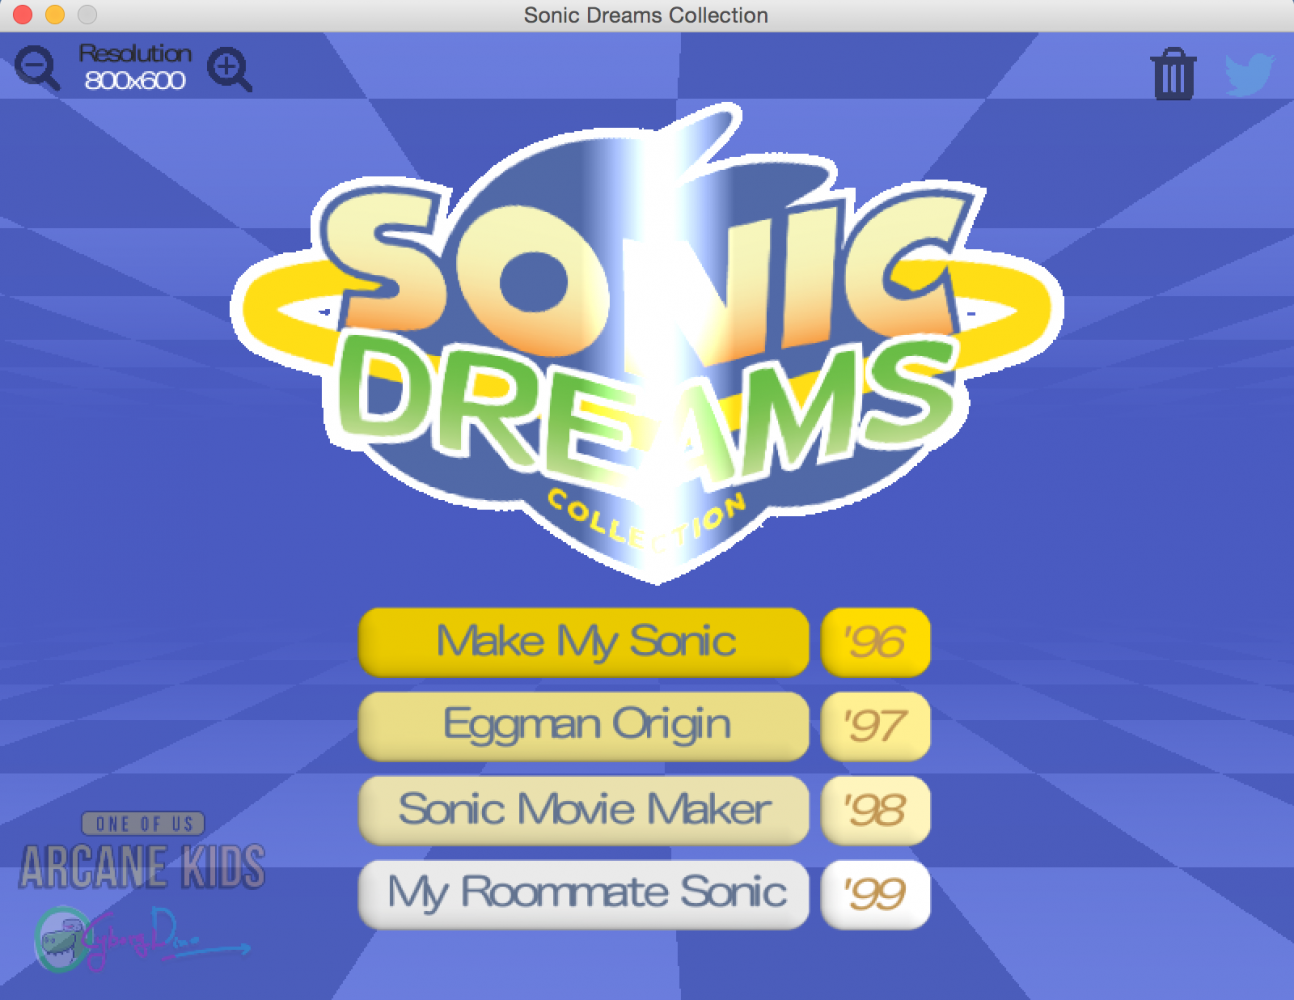
Task: Start Eggman Origin
Action: pyautogui.click(x=584, y=726)
